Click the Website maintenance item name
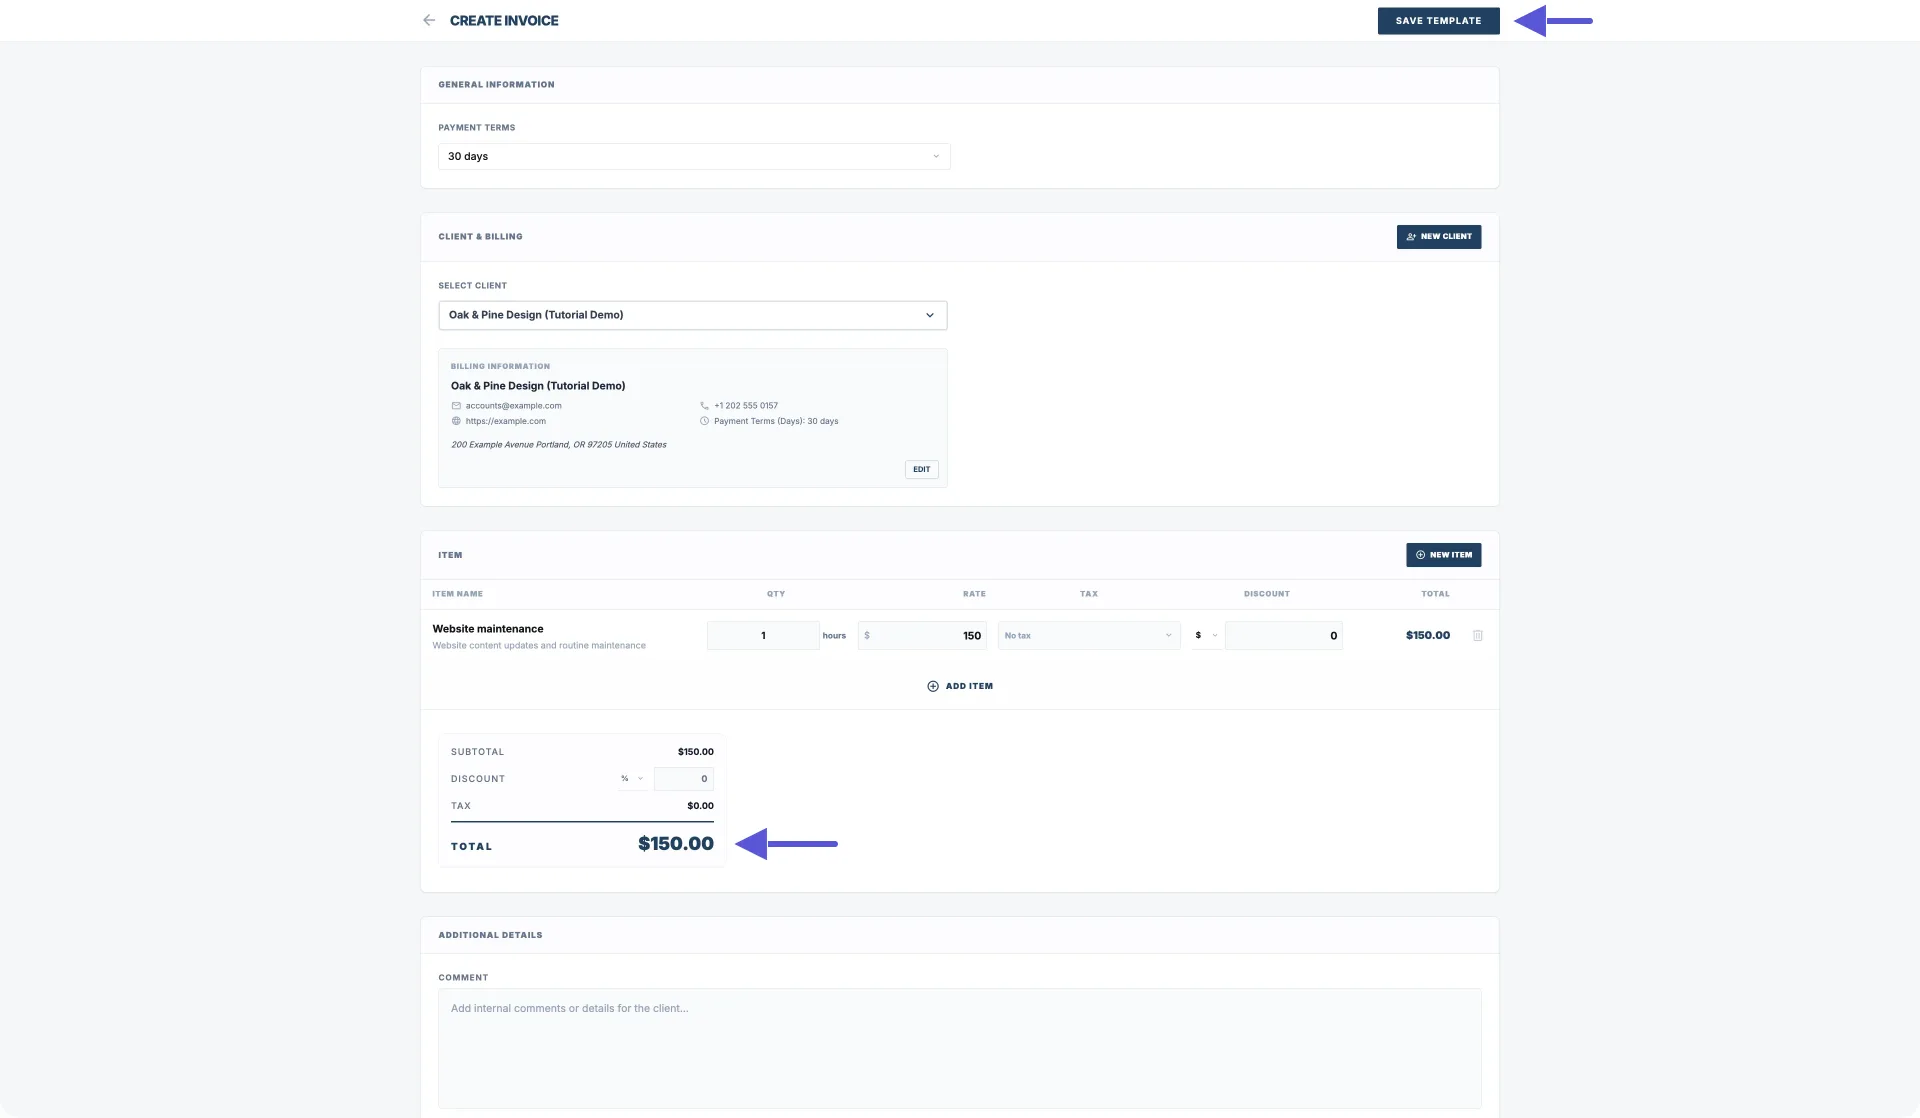1920x1118 pixels. click(488, 629)
